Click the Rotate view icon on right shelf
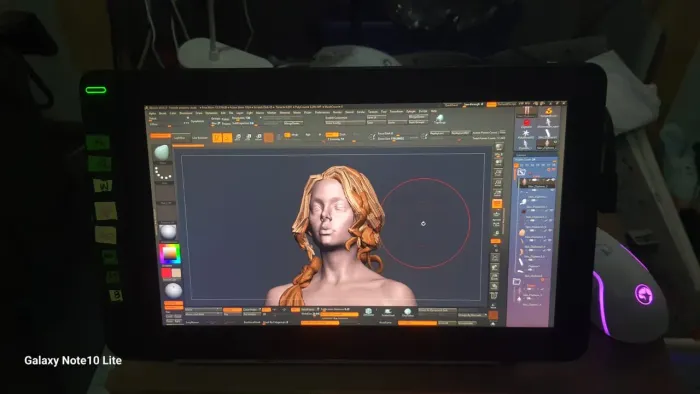Image resolution: width=700 pixels, height=394 pixels. [495, 286]
